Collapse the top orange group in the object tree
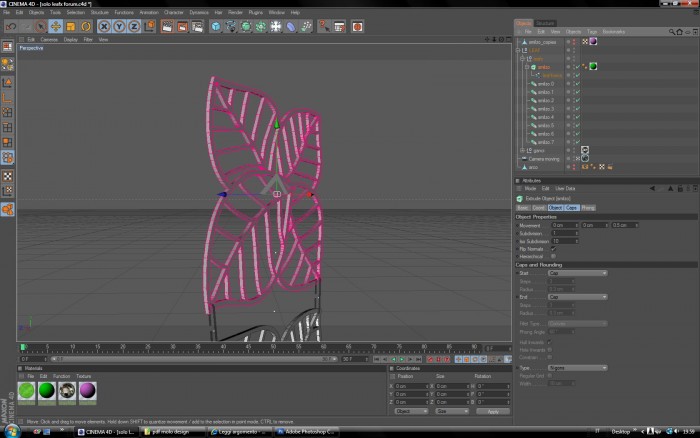The image size is (700, 438). 518,50
